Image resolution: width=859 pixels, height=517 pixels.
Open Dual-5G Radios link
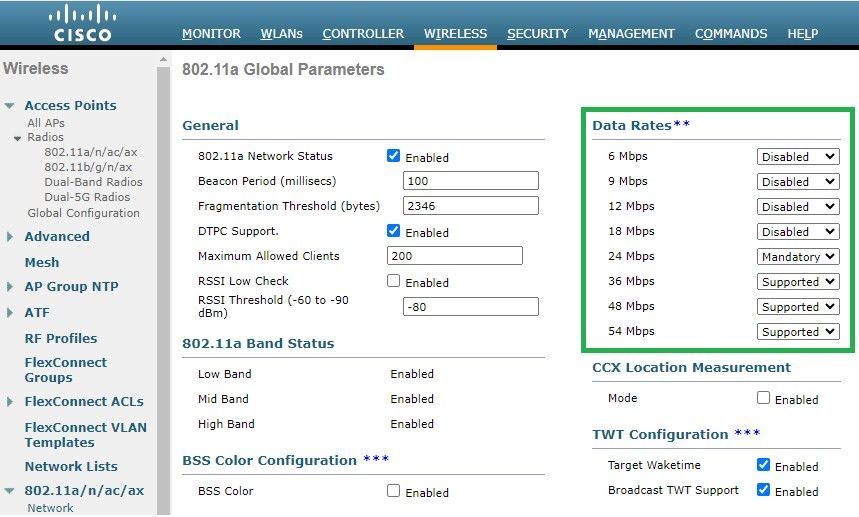pyautogui.click(x=87, y=197)
